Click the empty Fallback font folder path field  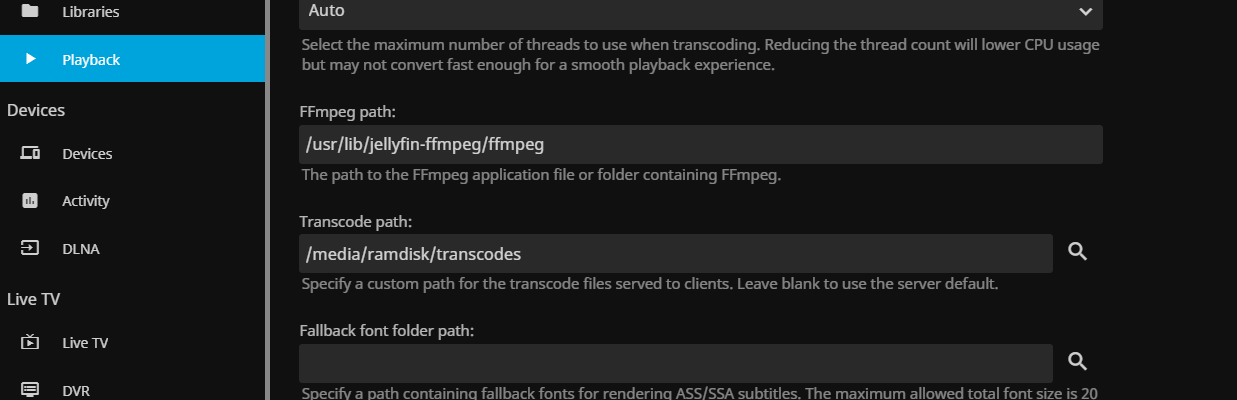(x=675, y=363)
